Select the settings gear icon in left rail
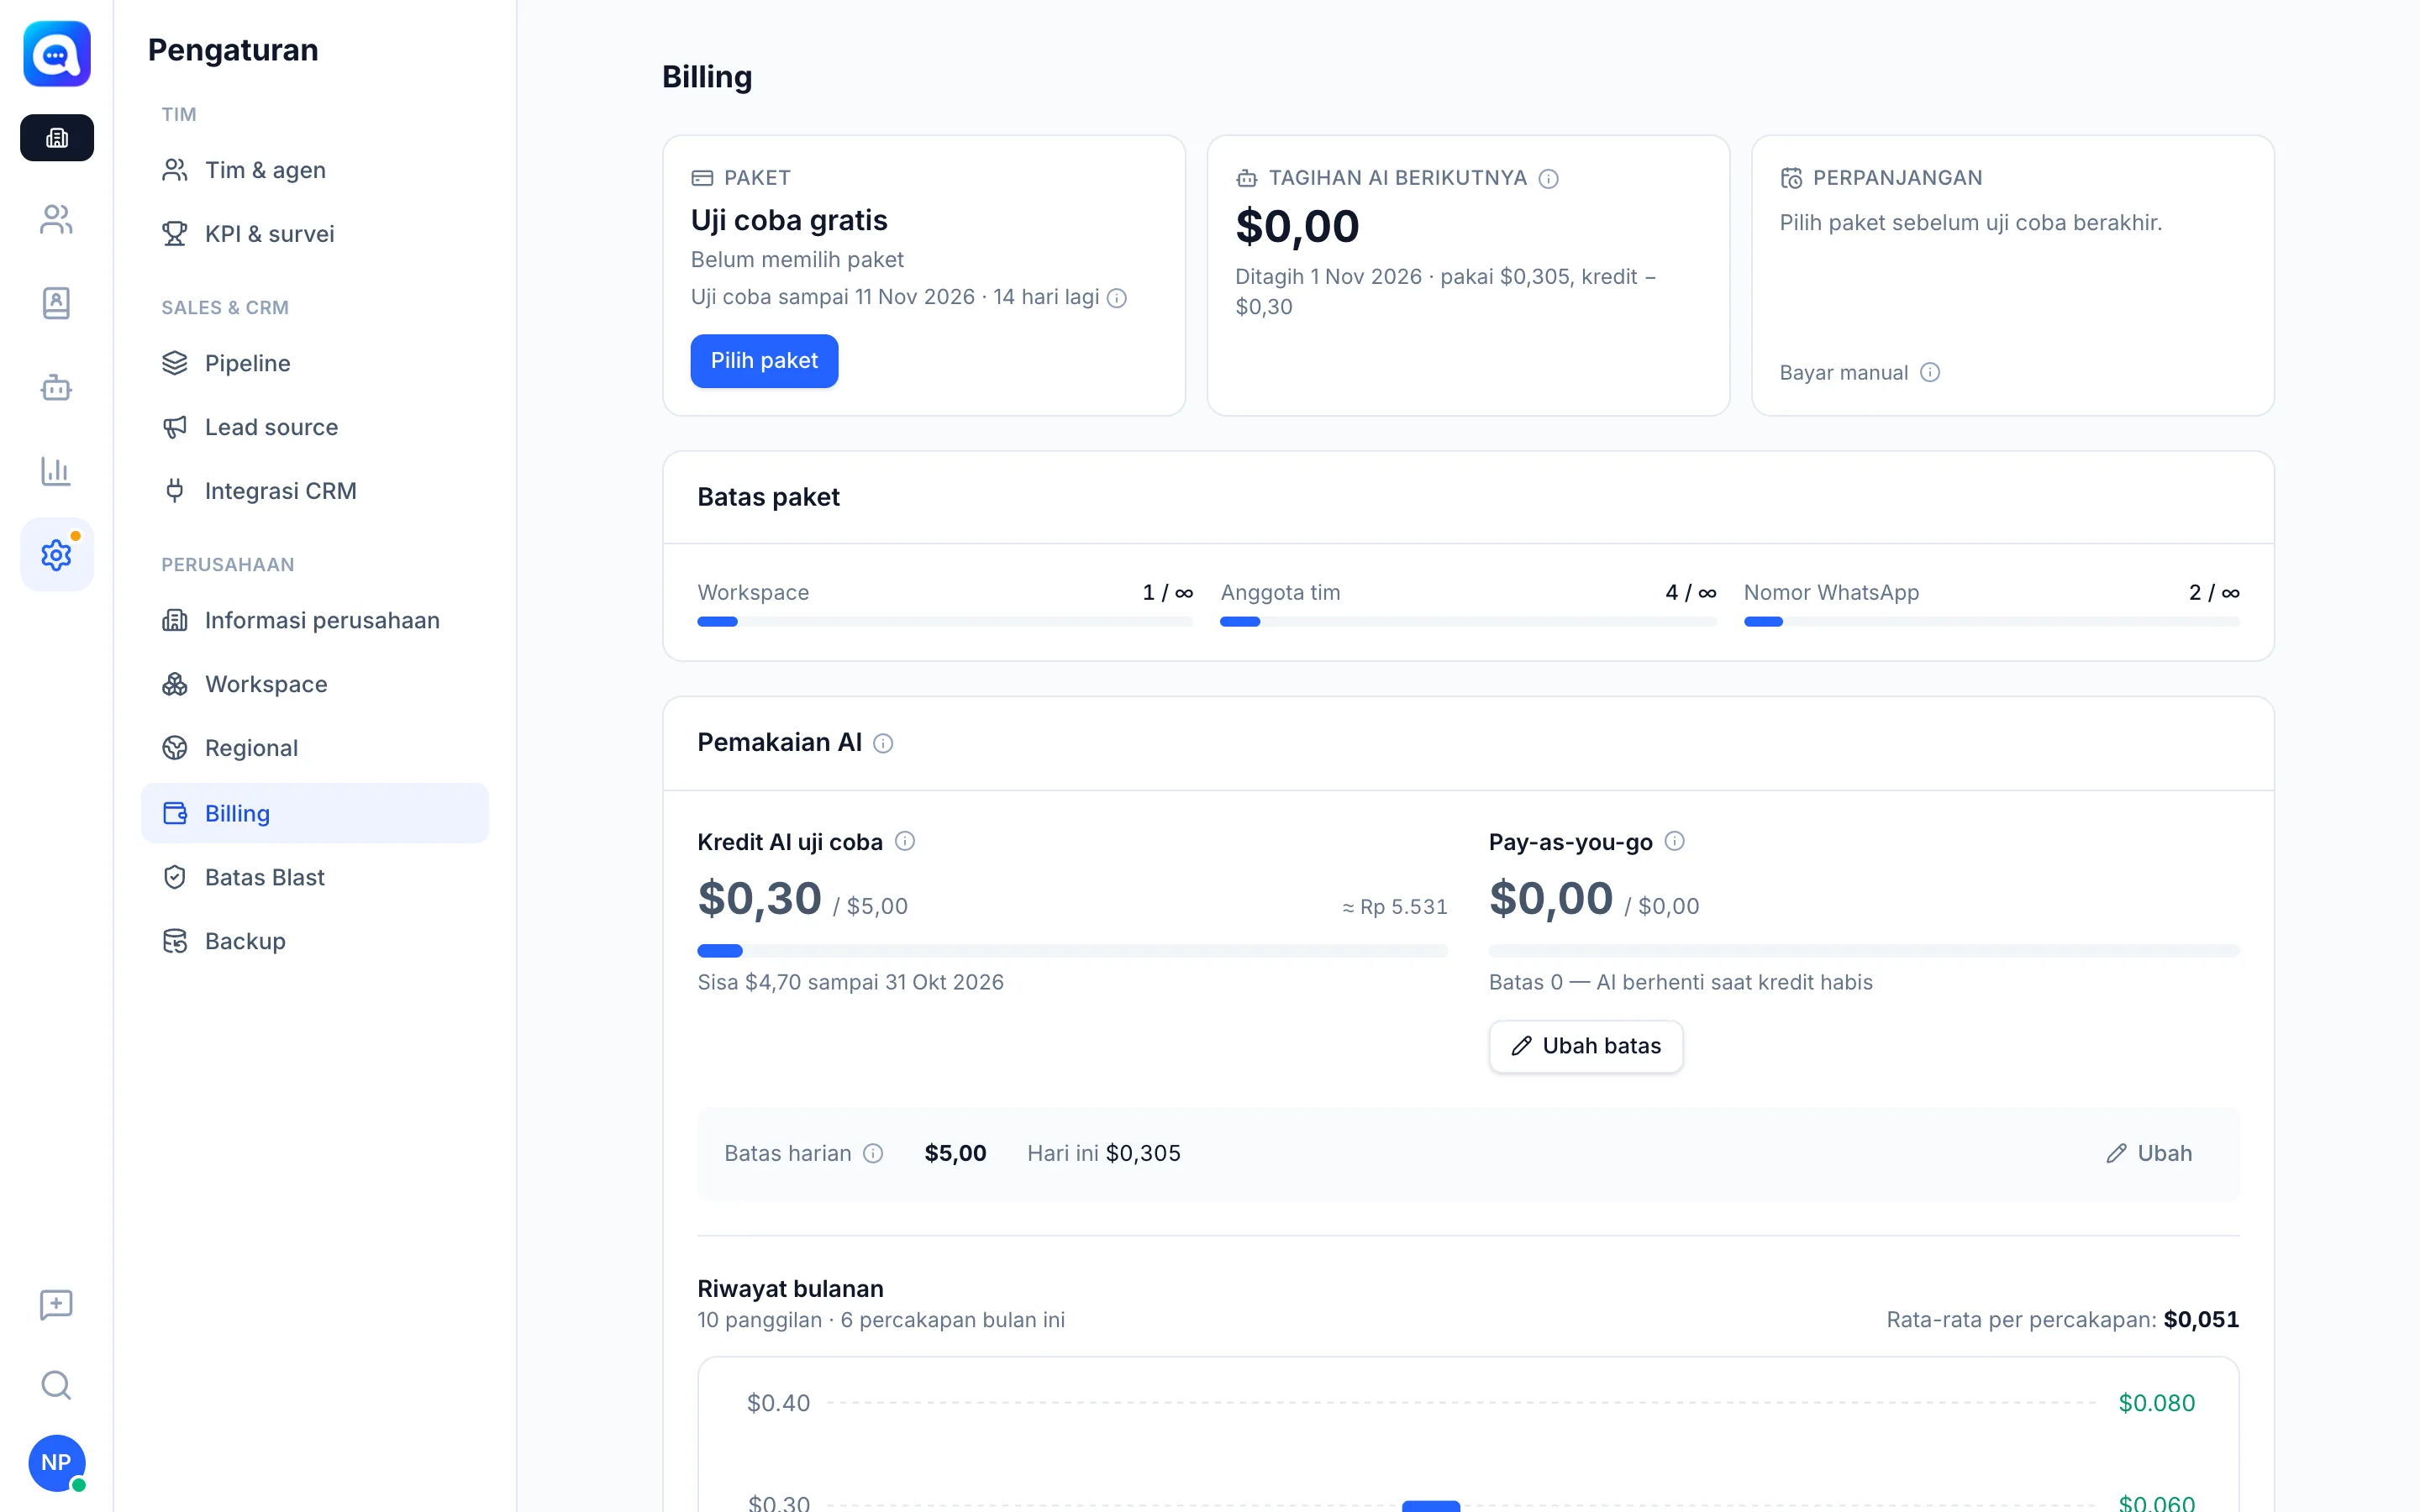 57,555
